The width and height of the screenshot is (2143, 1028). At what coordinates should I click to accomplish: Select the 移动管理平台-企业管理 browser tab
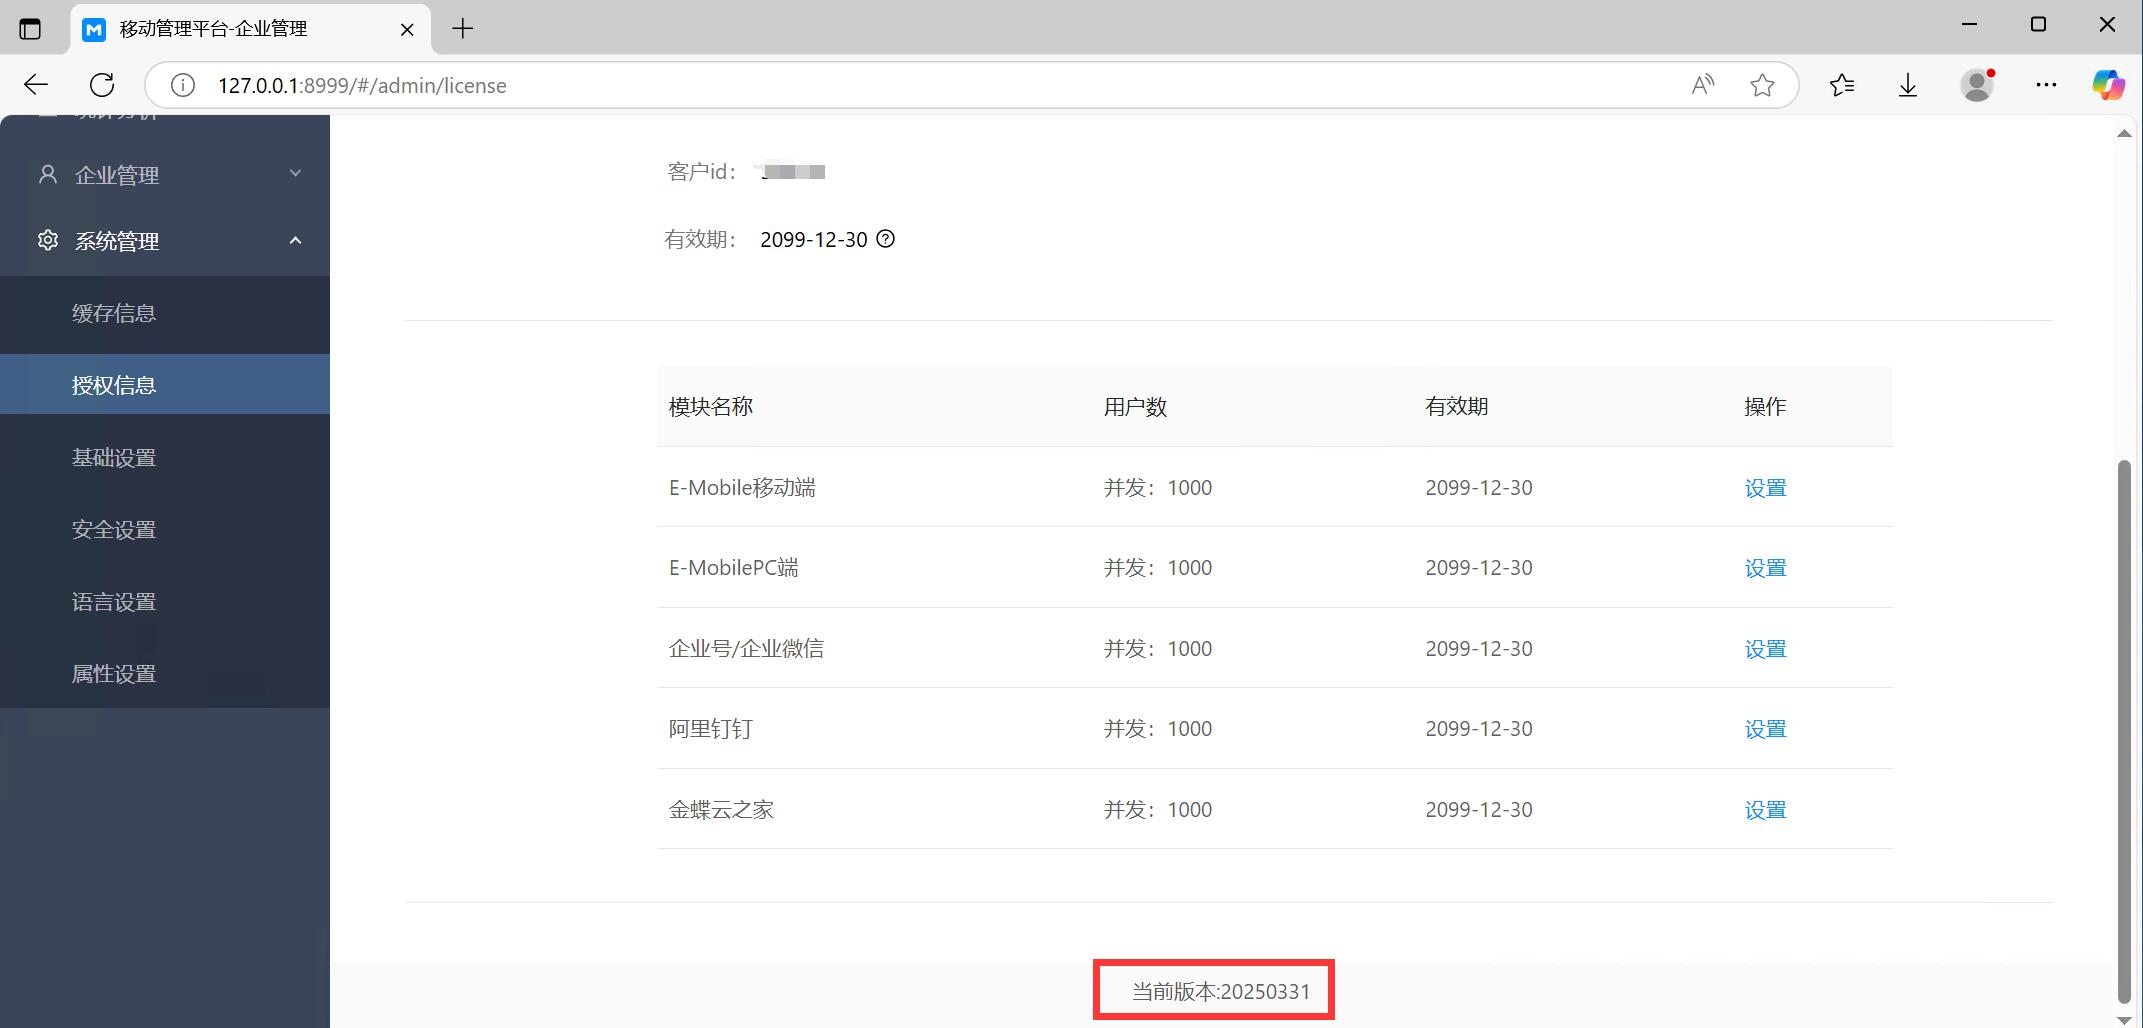coord(250,29)
